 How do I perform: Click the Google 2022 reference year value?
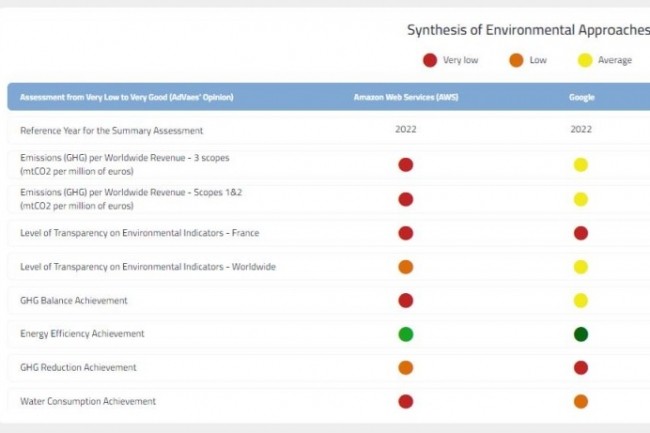pyautogui.click(x=581, y=129)
